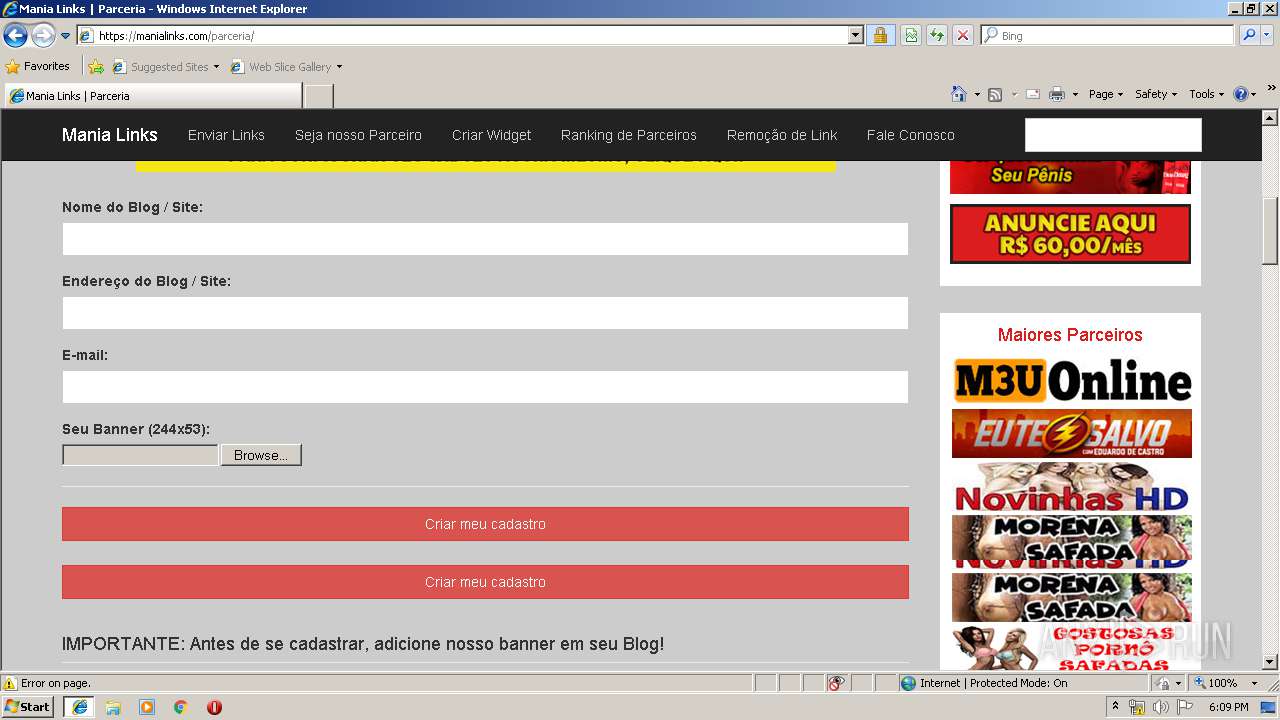This screenshot has height=720, width=1280.
Task: Click Add to Favorites bar icon
Action: coord(96,67)
